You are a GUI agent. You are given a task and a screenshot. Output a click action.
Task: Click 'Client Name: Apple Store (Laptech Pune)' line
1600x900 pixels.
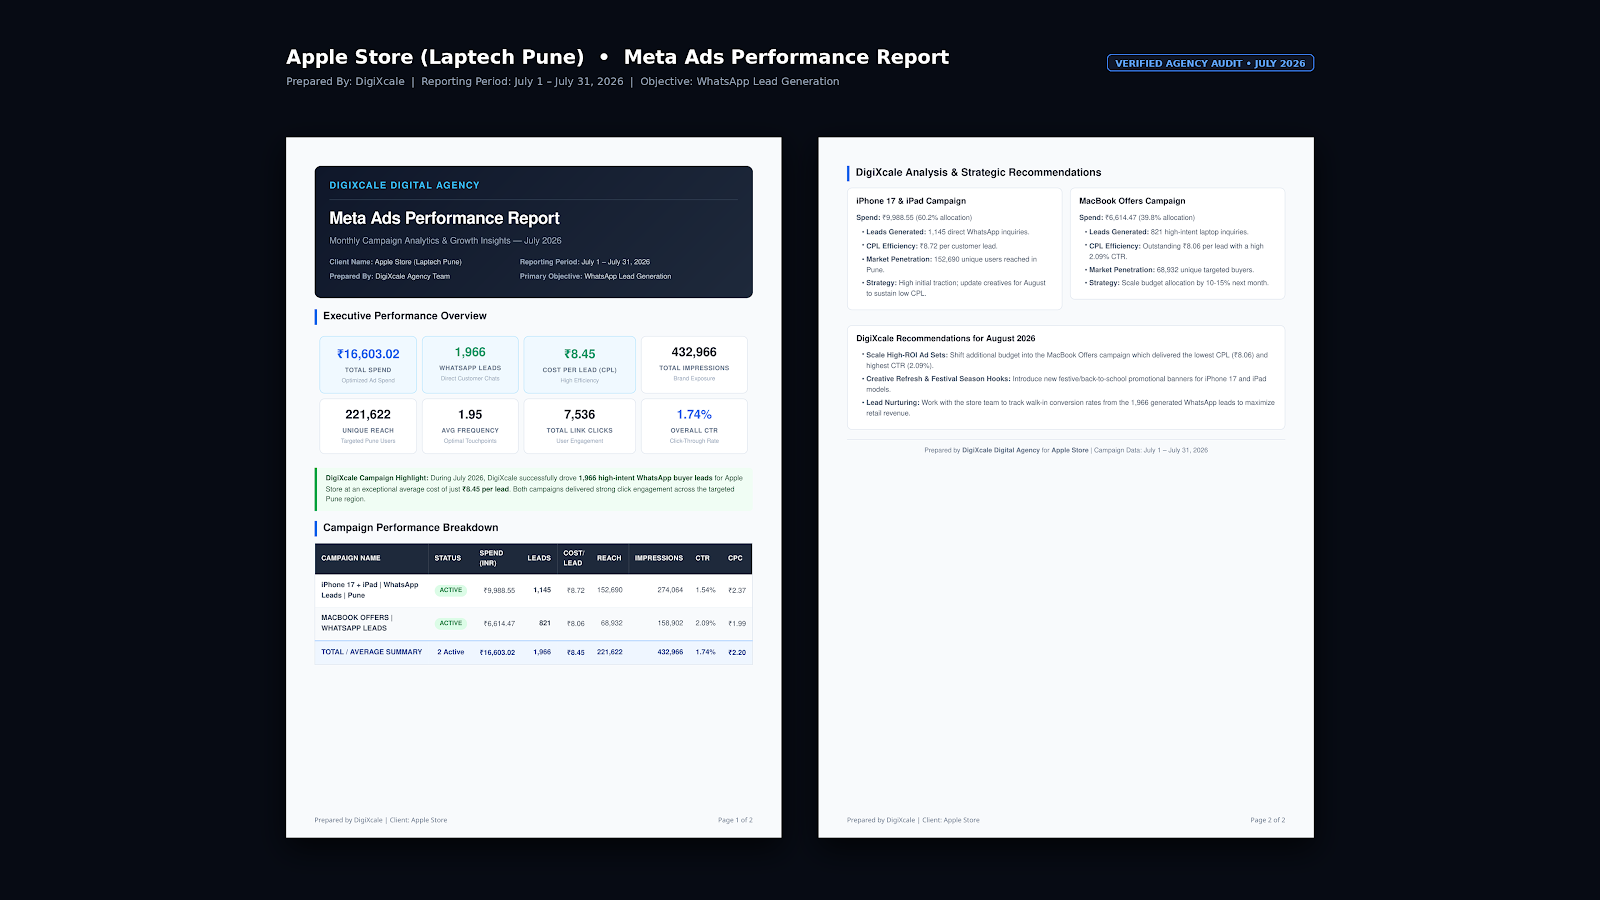point(395,262)
